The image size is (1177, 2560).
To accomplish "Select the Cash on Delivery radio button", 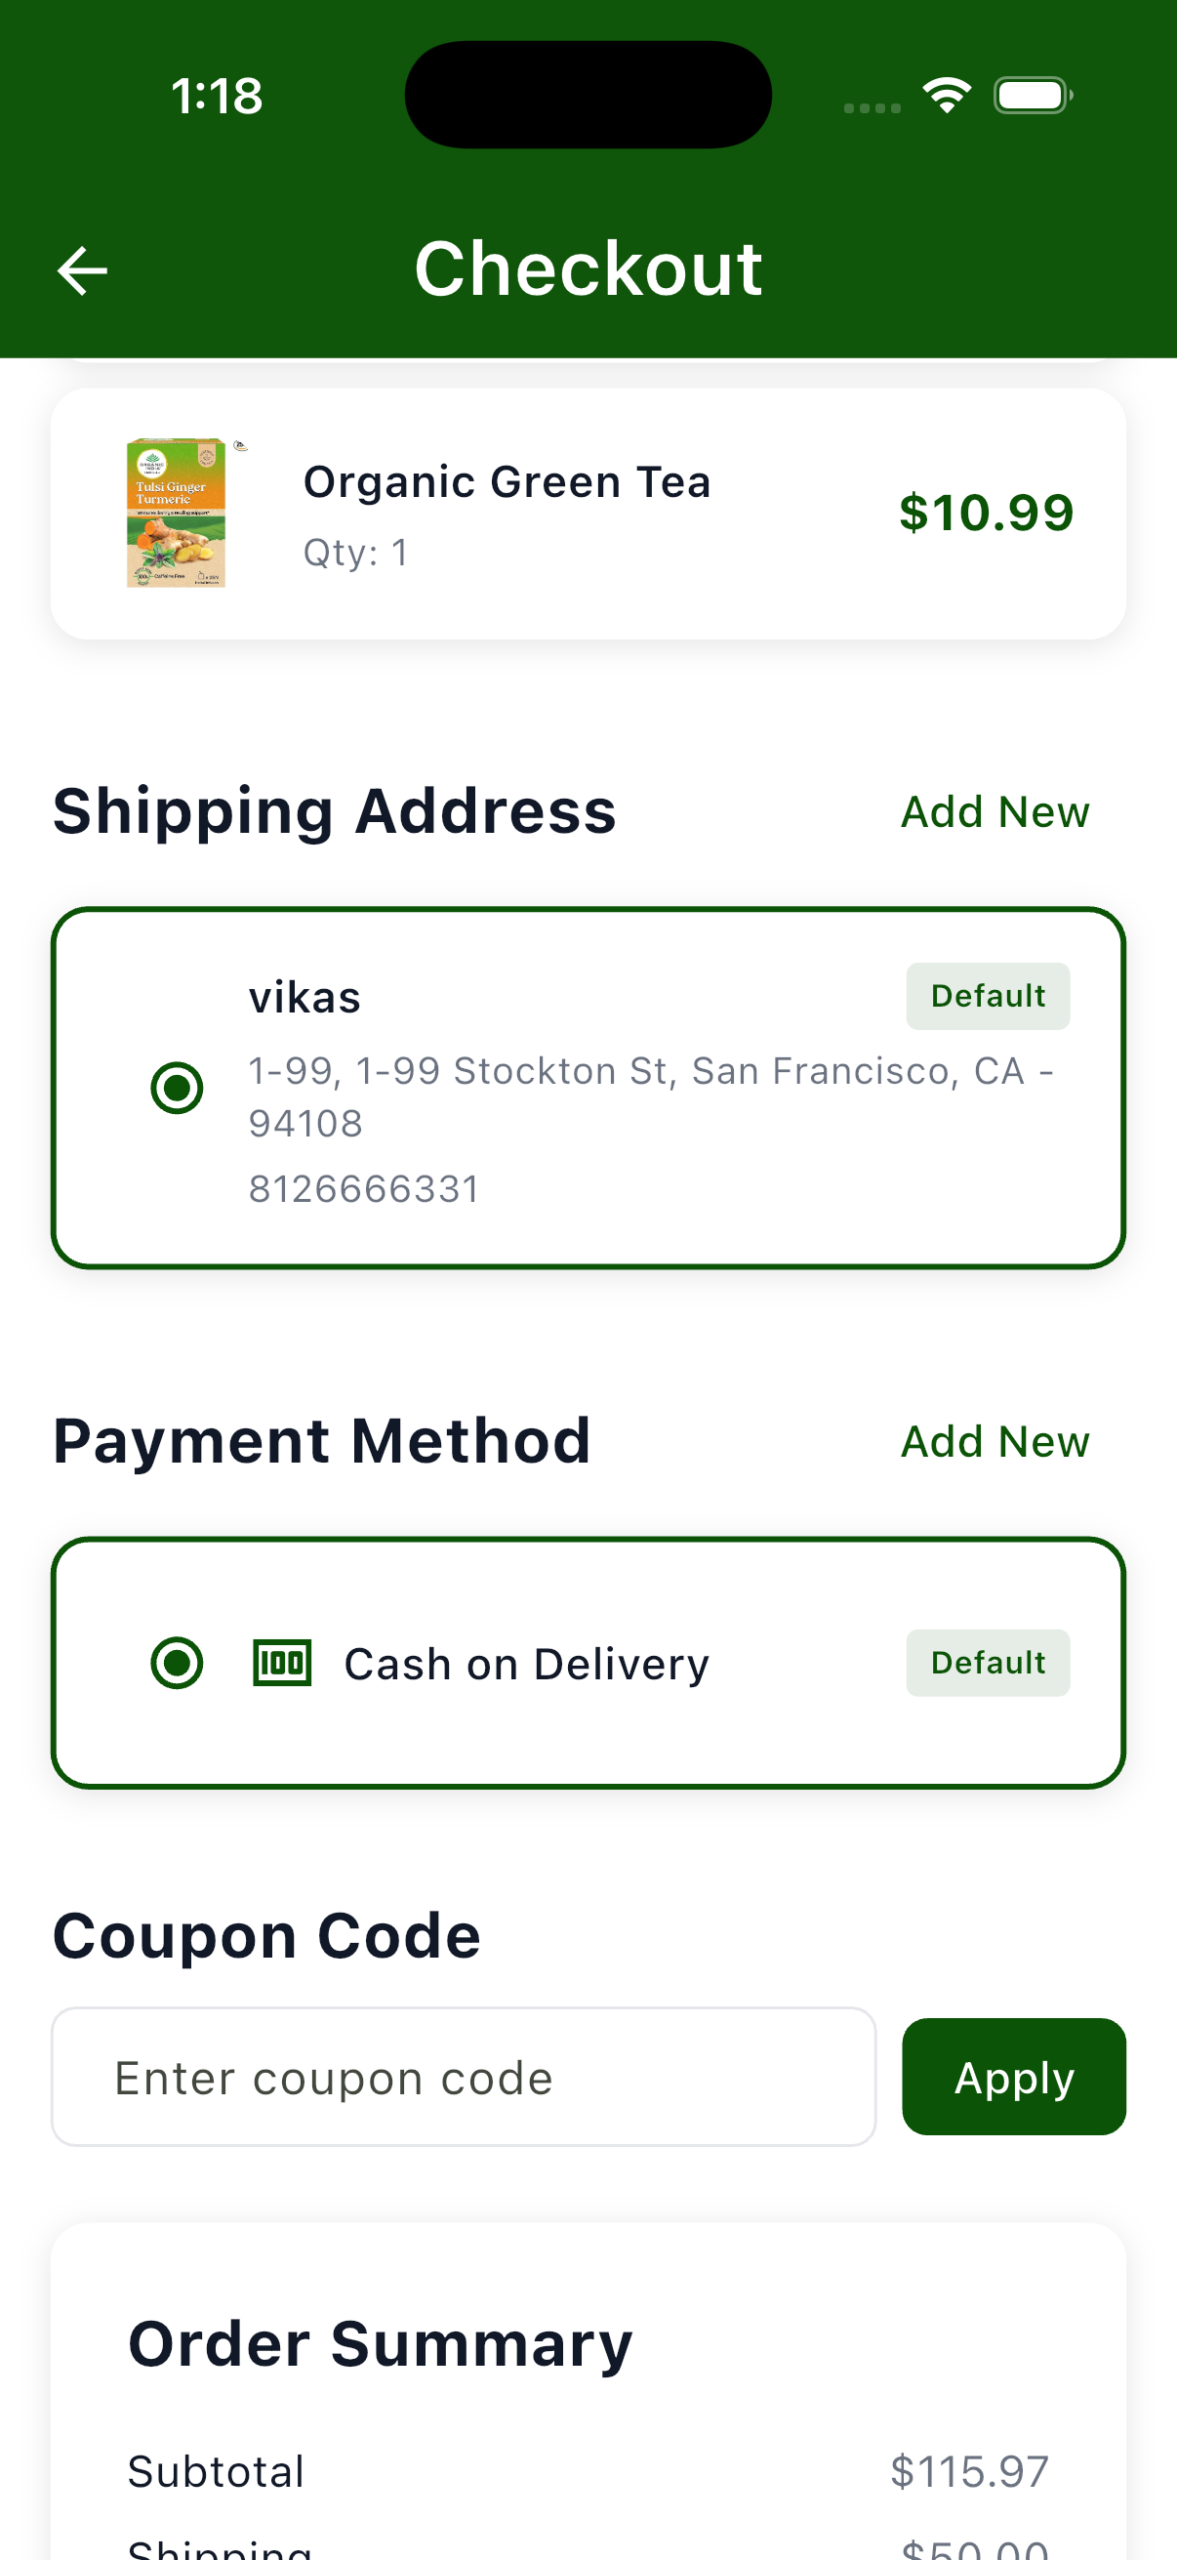I will click(x=177, y=1663).
